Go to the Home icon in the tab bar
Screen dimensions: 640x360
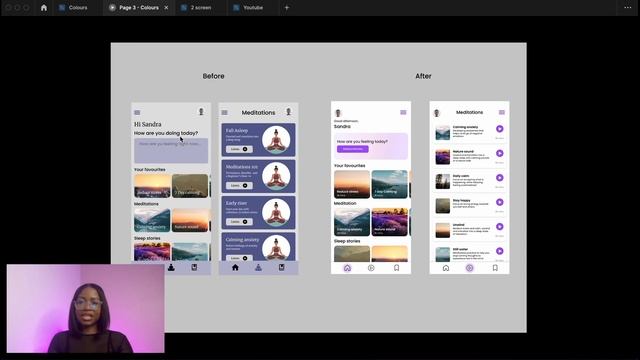pos(44,8)
